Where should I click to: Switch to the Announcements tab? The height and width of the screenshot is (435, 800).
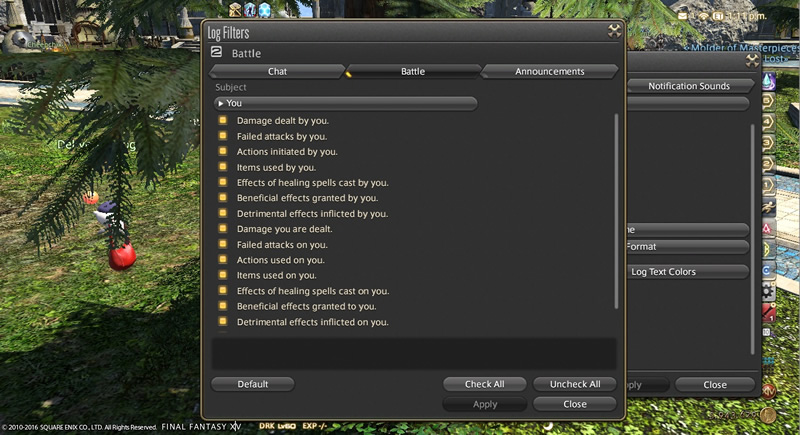click(x=549, y=71)
